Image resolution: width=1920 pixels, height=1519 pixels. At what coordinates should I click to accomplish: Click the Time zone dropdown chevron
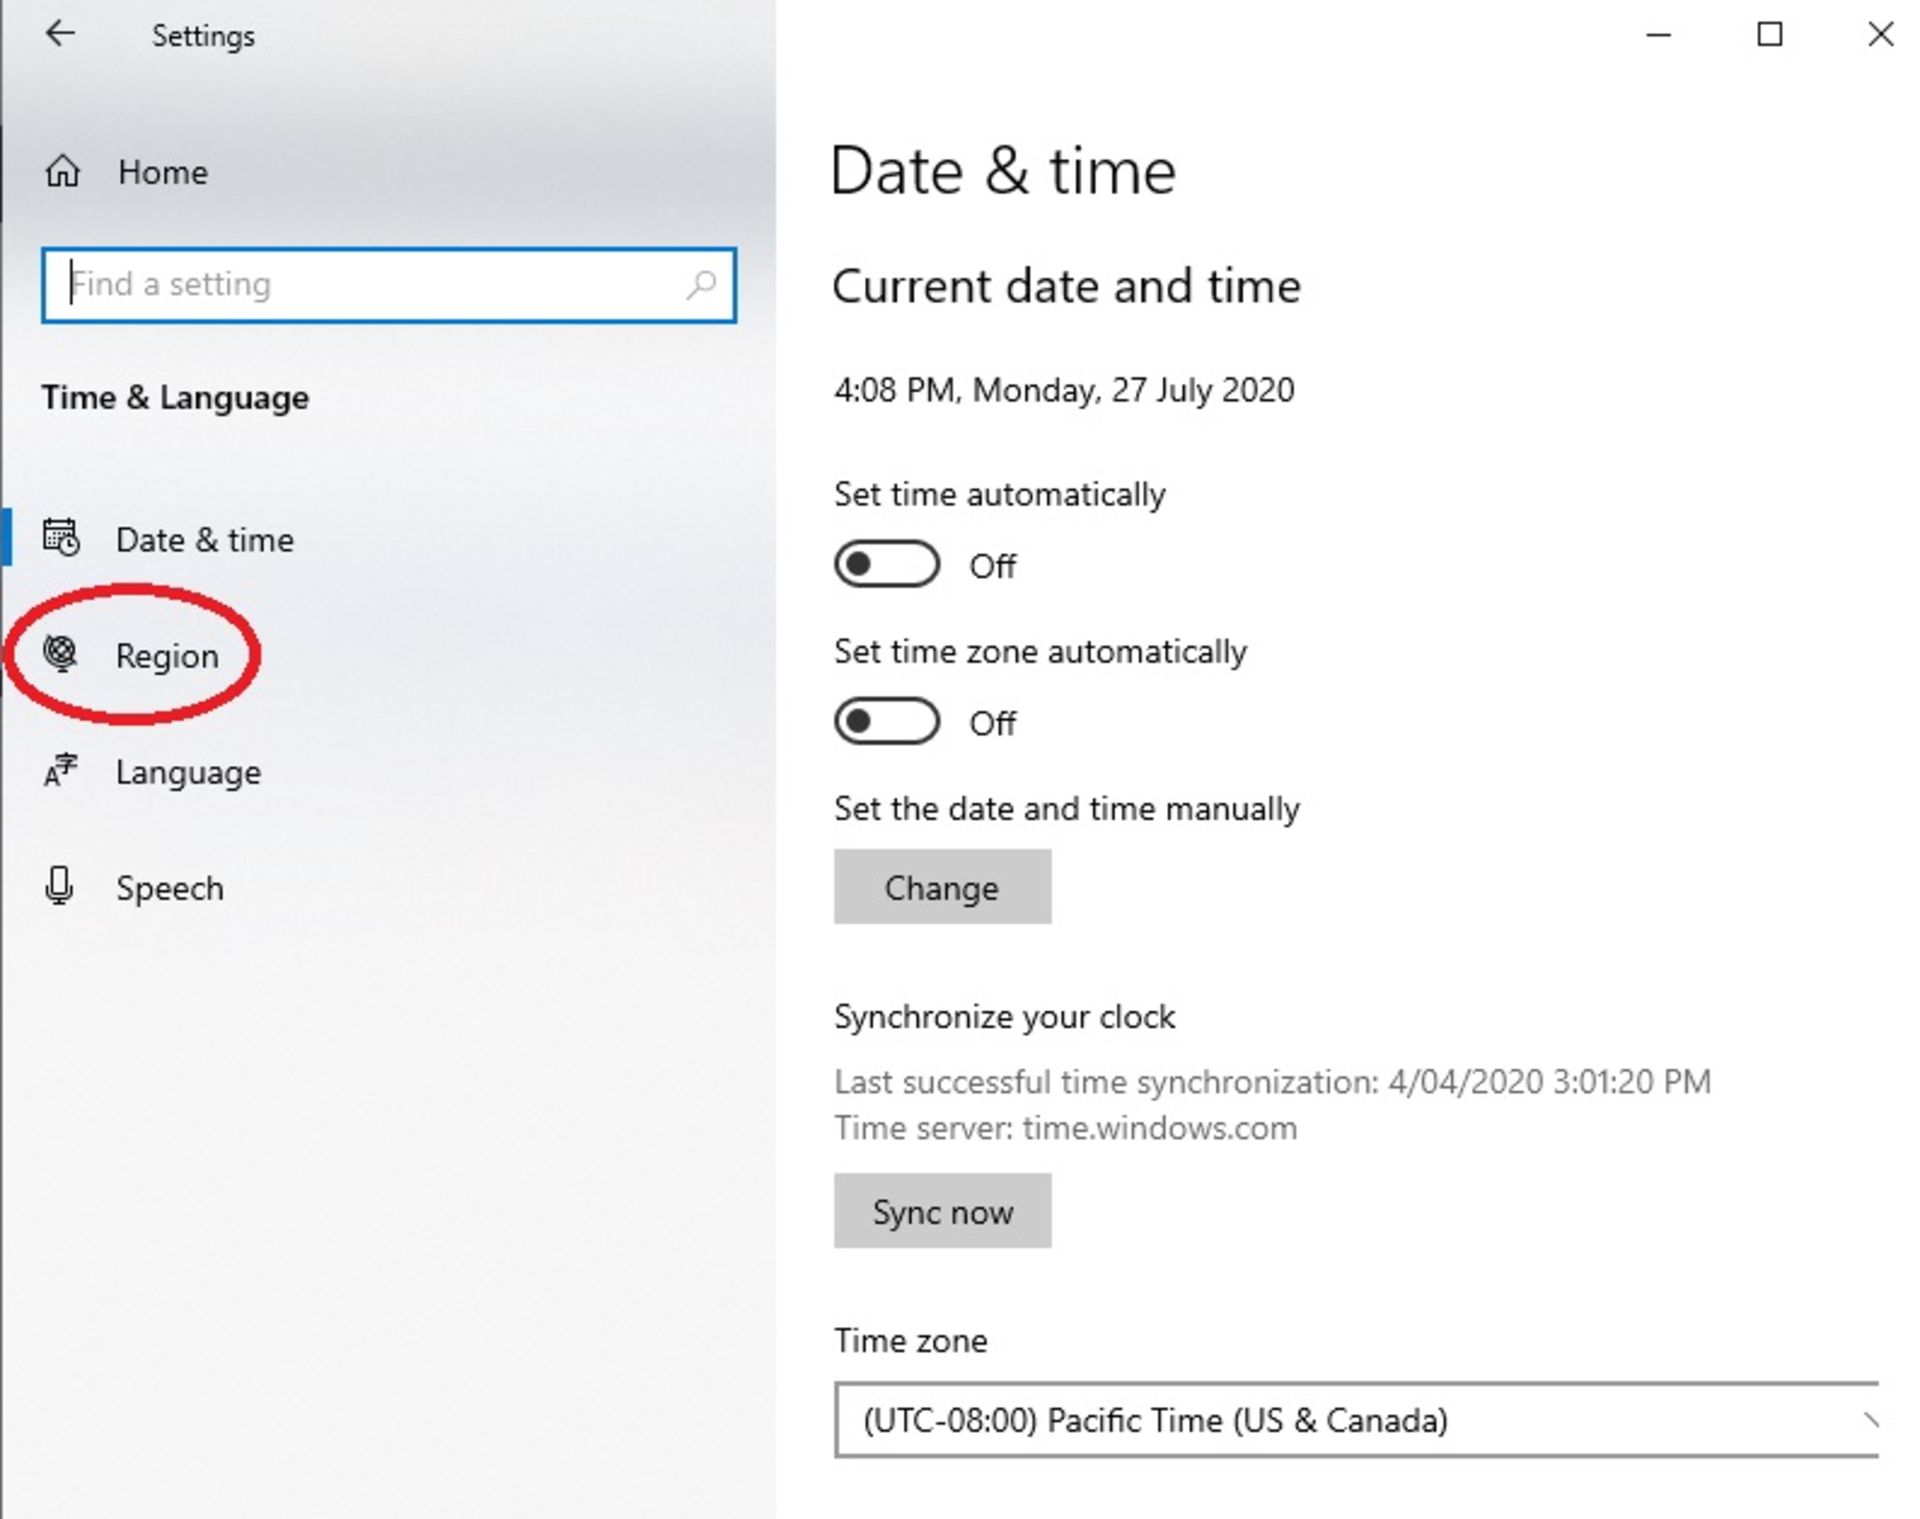coord(1868,1420)
